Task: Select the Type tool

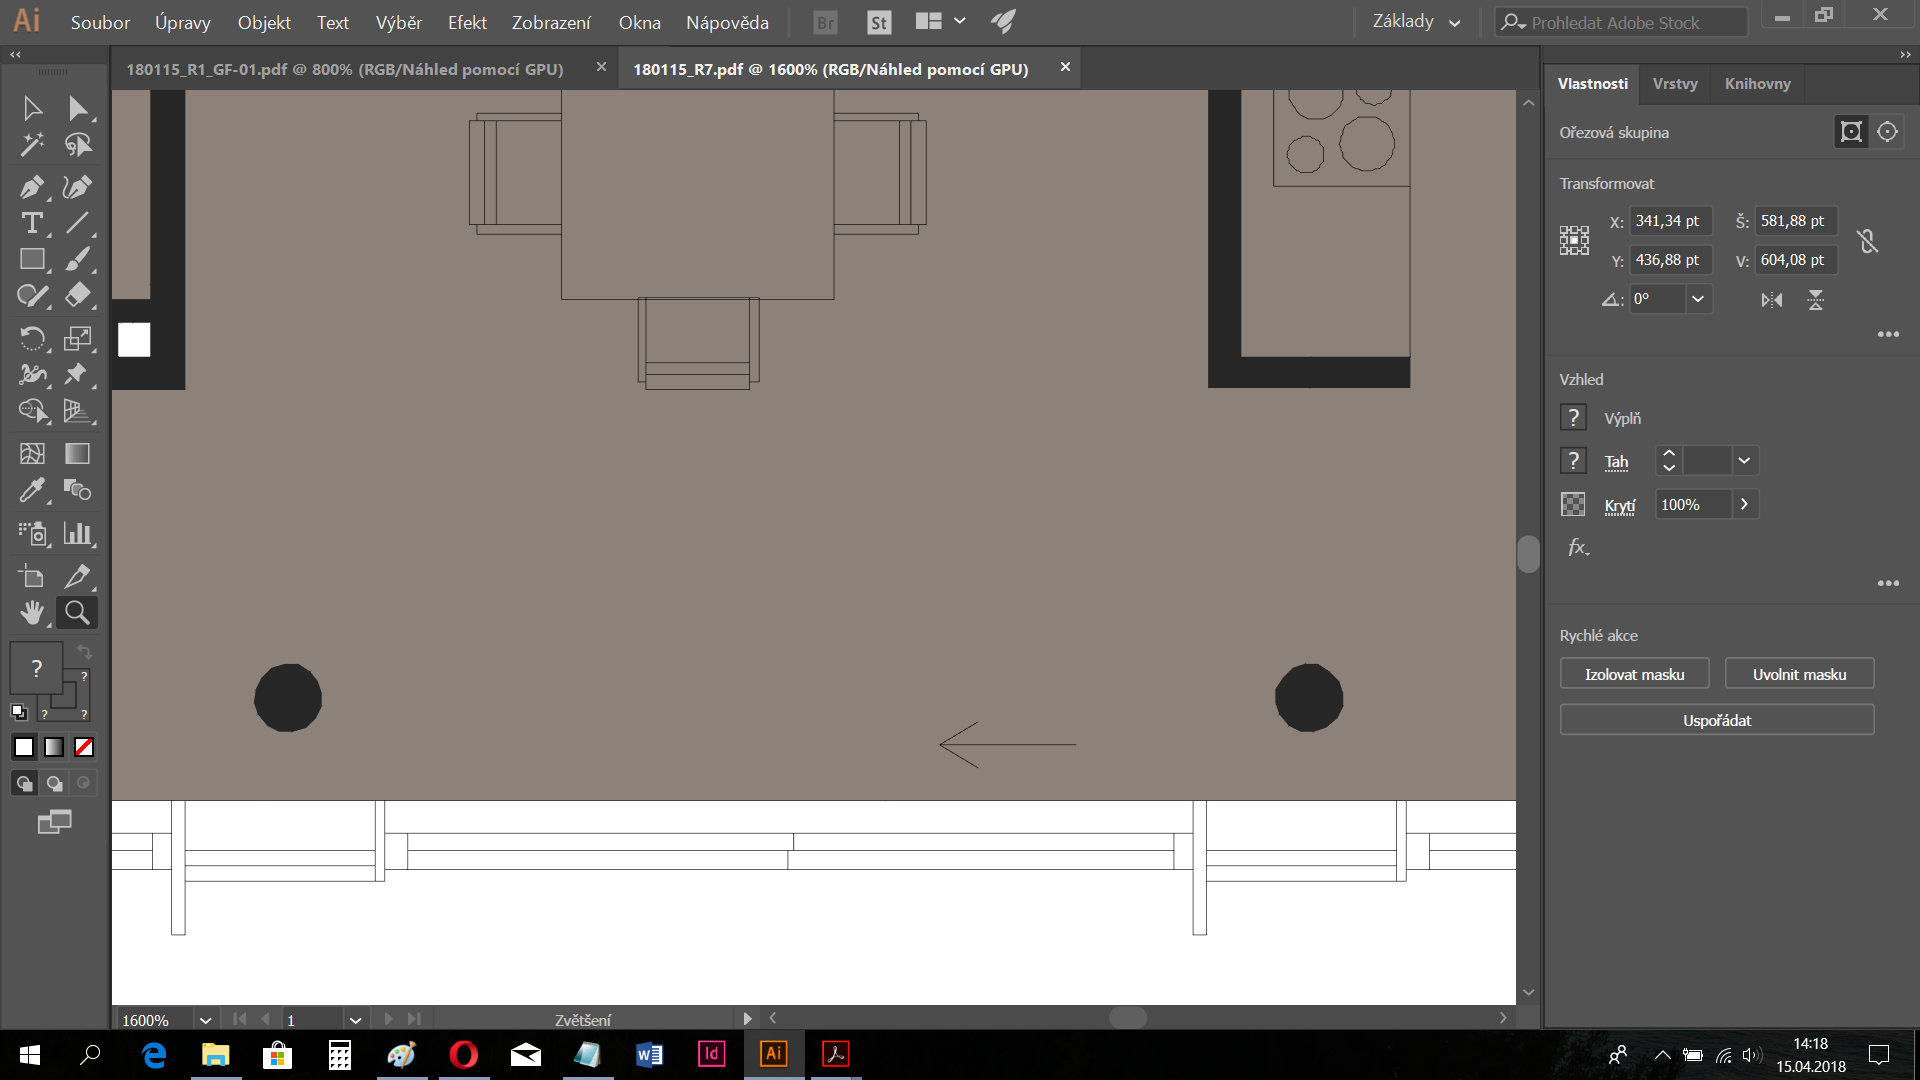Action: coord(32,223)
